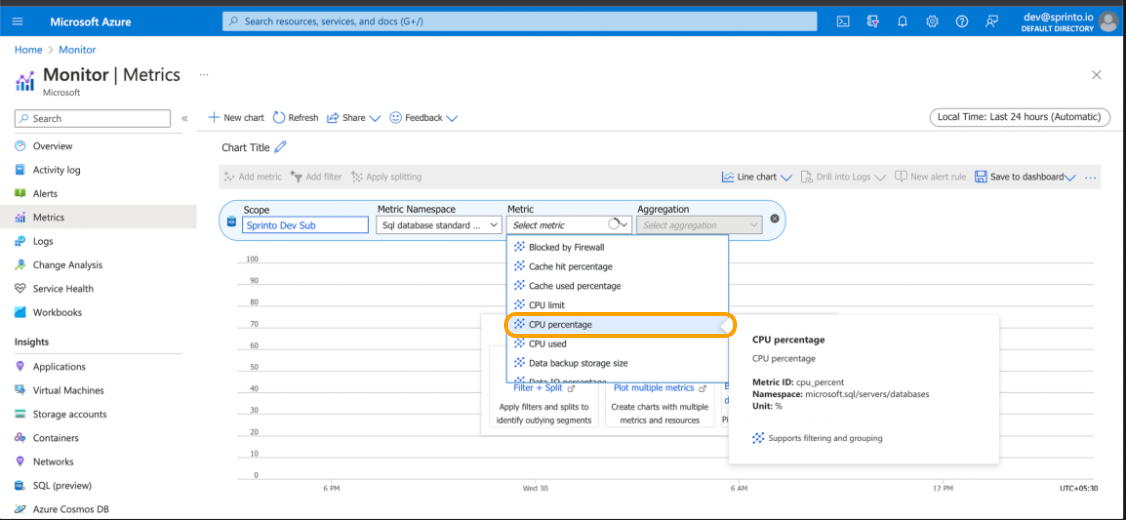This screenshot has width=1126, height=520.
Task: Open Virtual Machines under Insights
Action: point(68,391)
